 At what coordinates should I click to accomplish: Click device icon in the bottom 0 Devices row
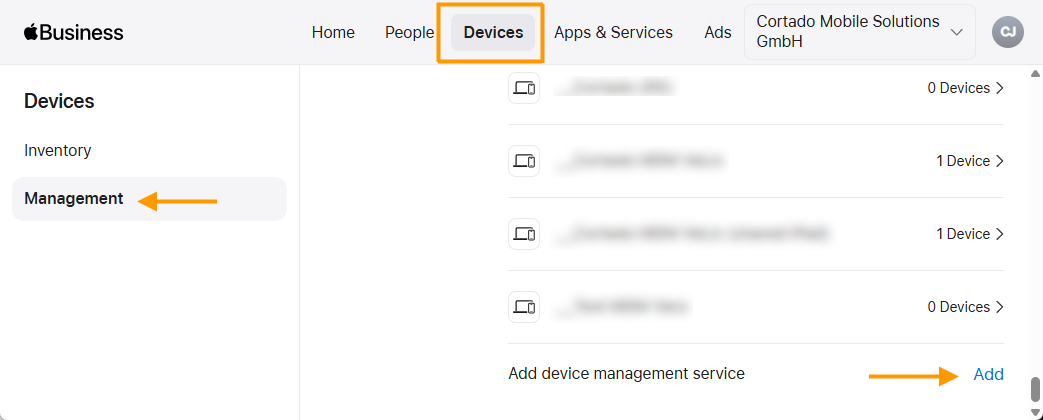523,307
